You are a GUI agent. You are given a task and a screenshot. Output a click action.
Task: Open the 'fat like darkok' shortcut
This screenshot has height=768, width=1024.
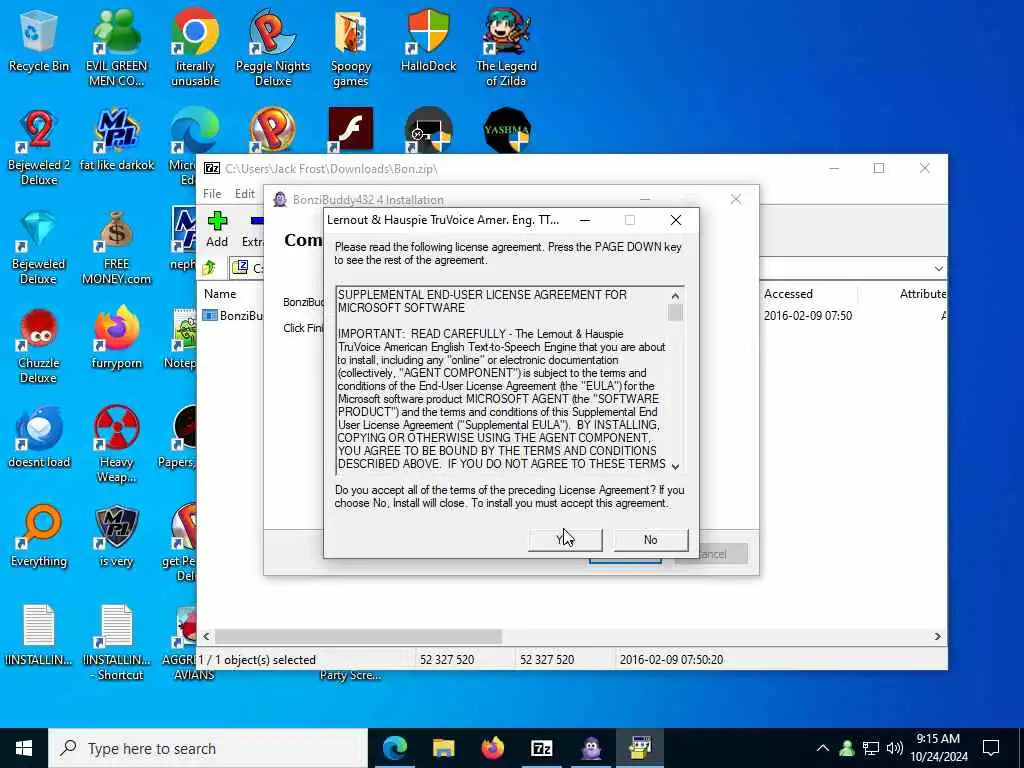pos(116,140)
